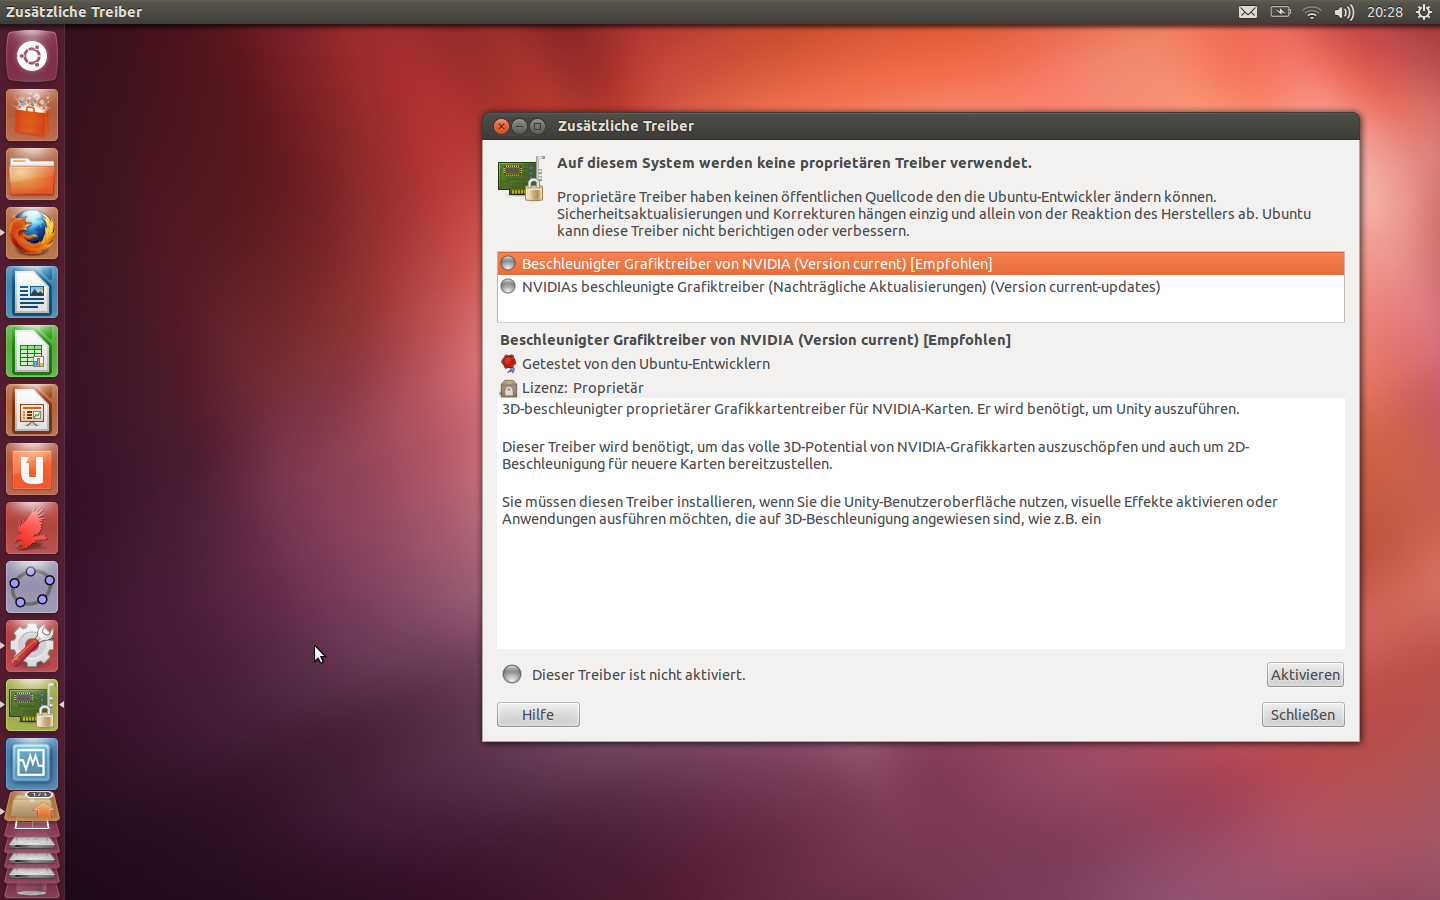Open the red bird application launcher

click(32, 528)
